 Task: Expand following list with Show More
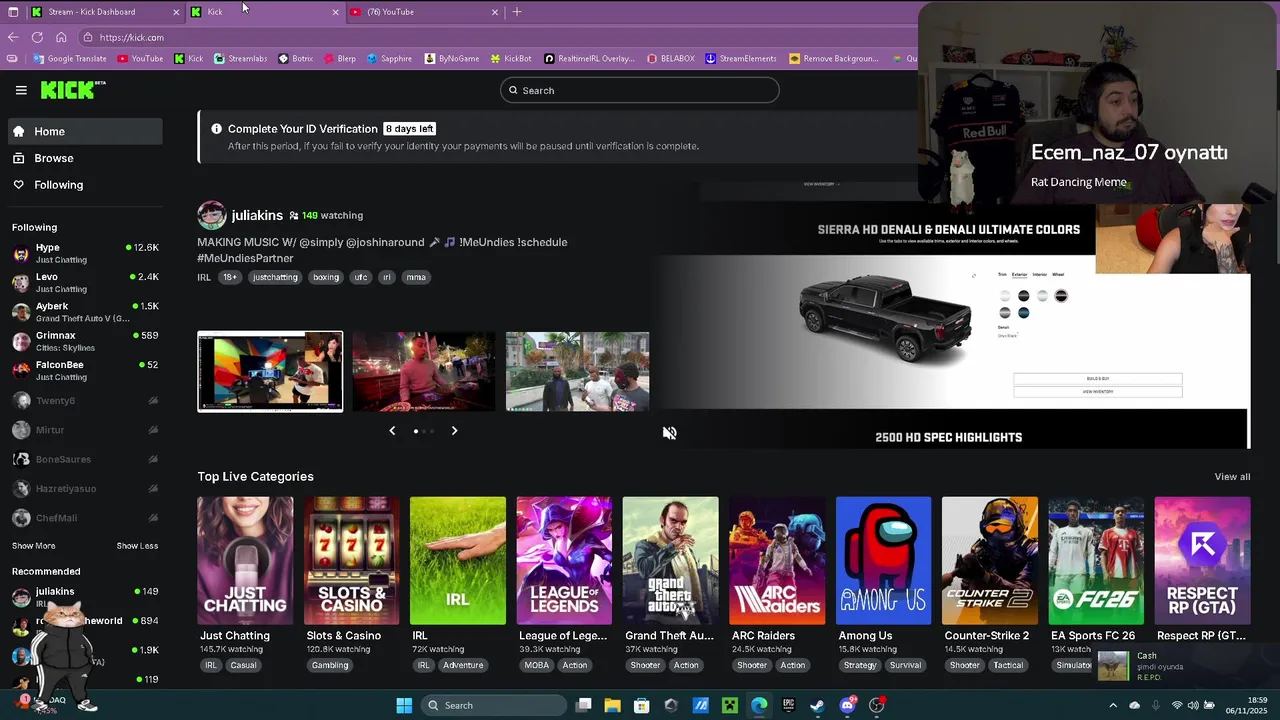(34, 546)
